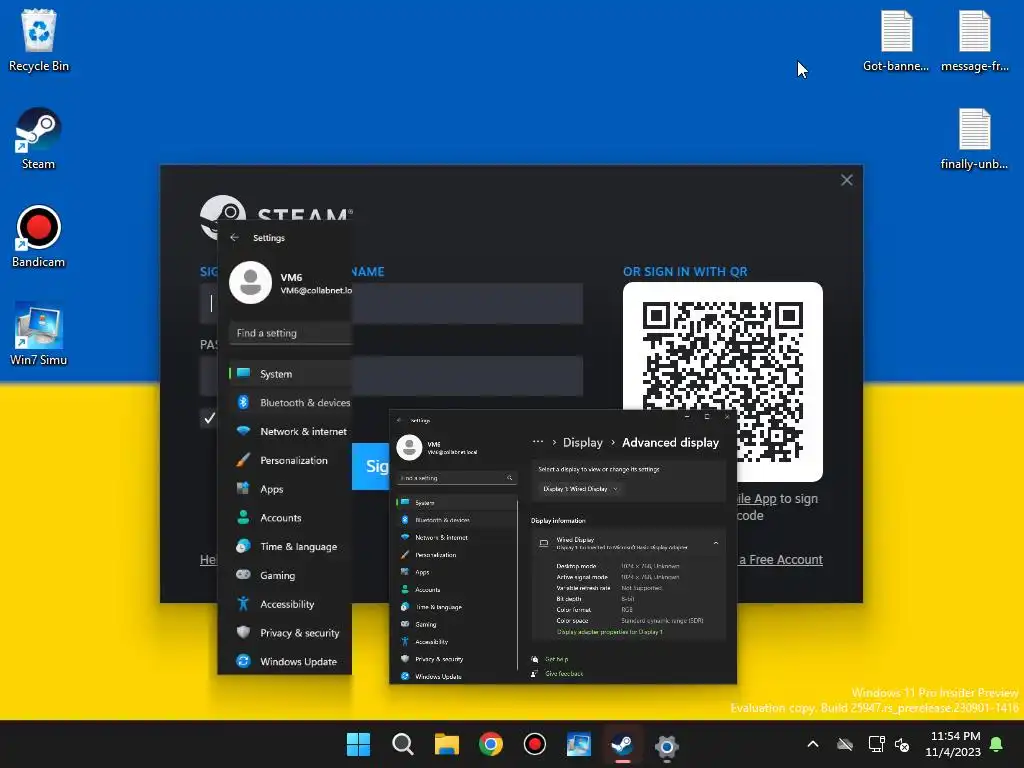The height and width of the screenshot is (768, 1024).
Task: Select System in the large Settings sidebar
Action: [x=291, y=374]
